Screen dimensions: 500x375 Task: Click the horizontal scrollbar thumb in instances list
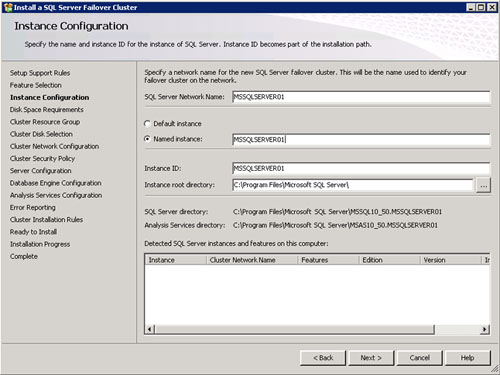[294, 329]
